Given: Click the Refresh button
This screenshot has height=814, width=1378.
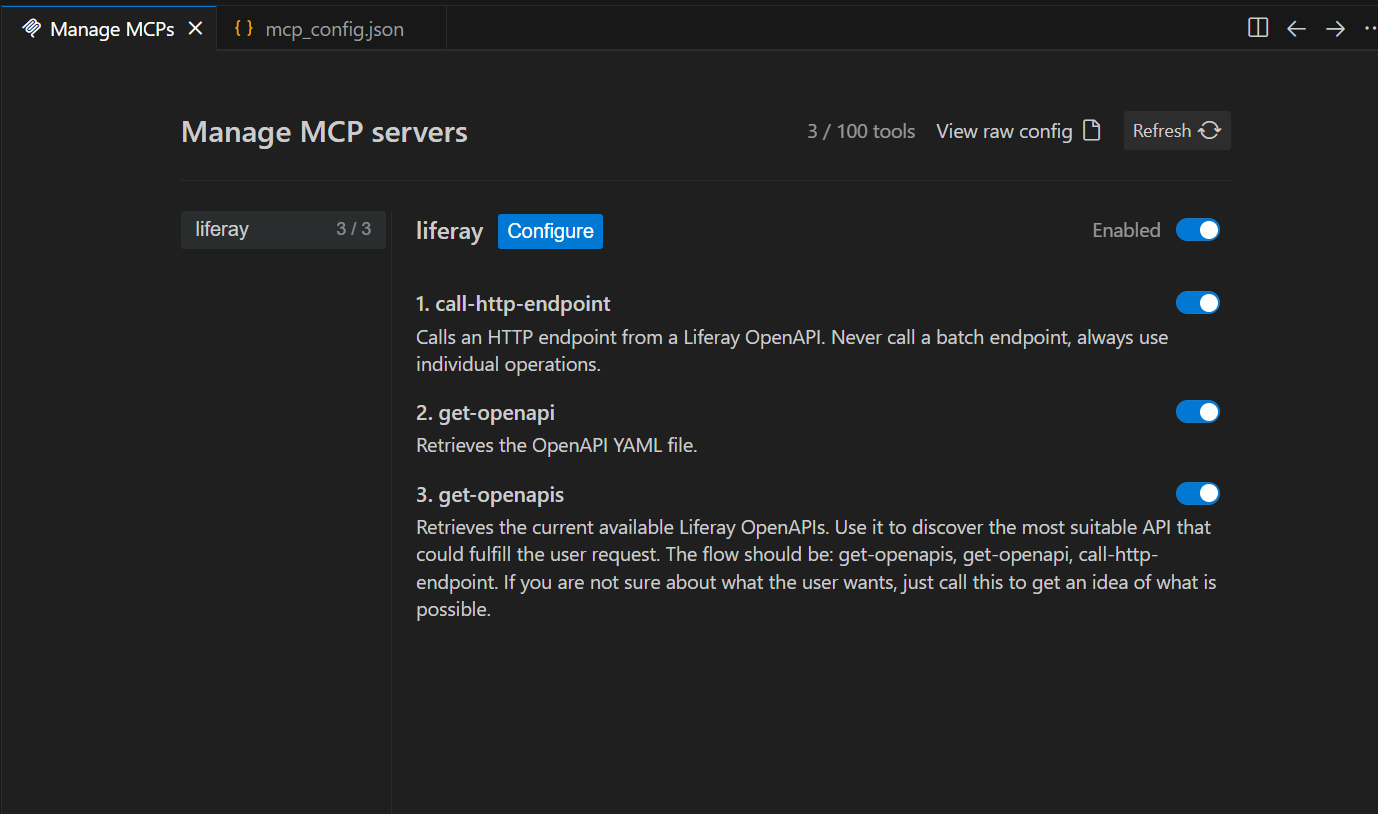Looking at the screenshot, I should [1177, 131].
